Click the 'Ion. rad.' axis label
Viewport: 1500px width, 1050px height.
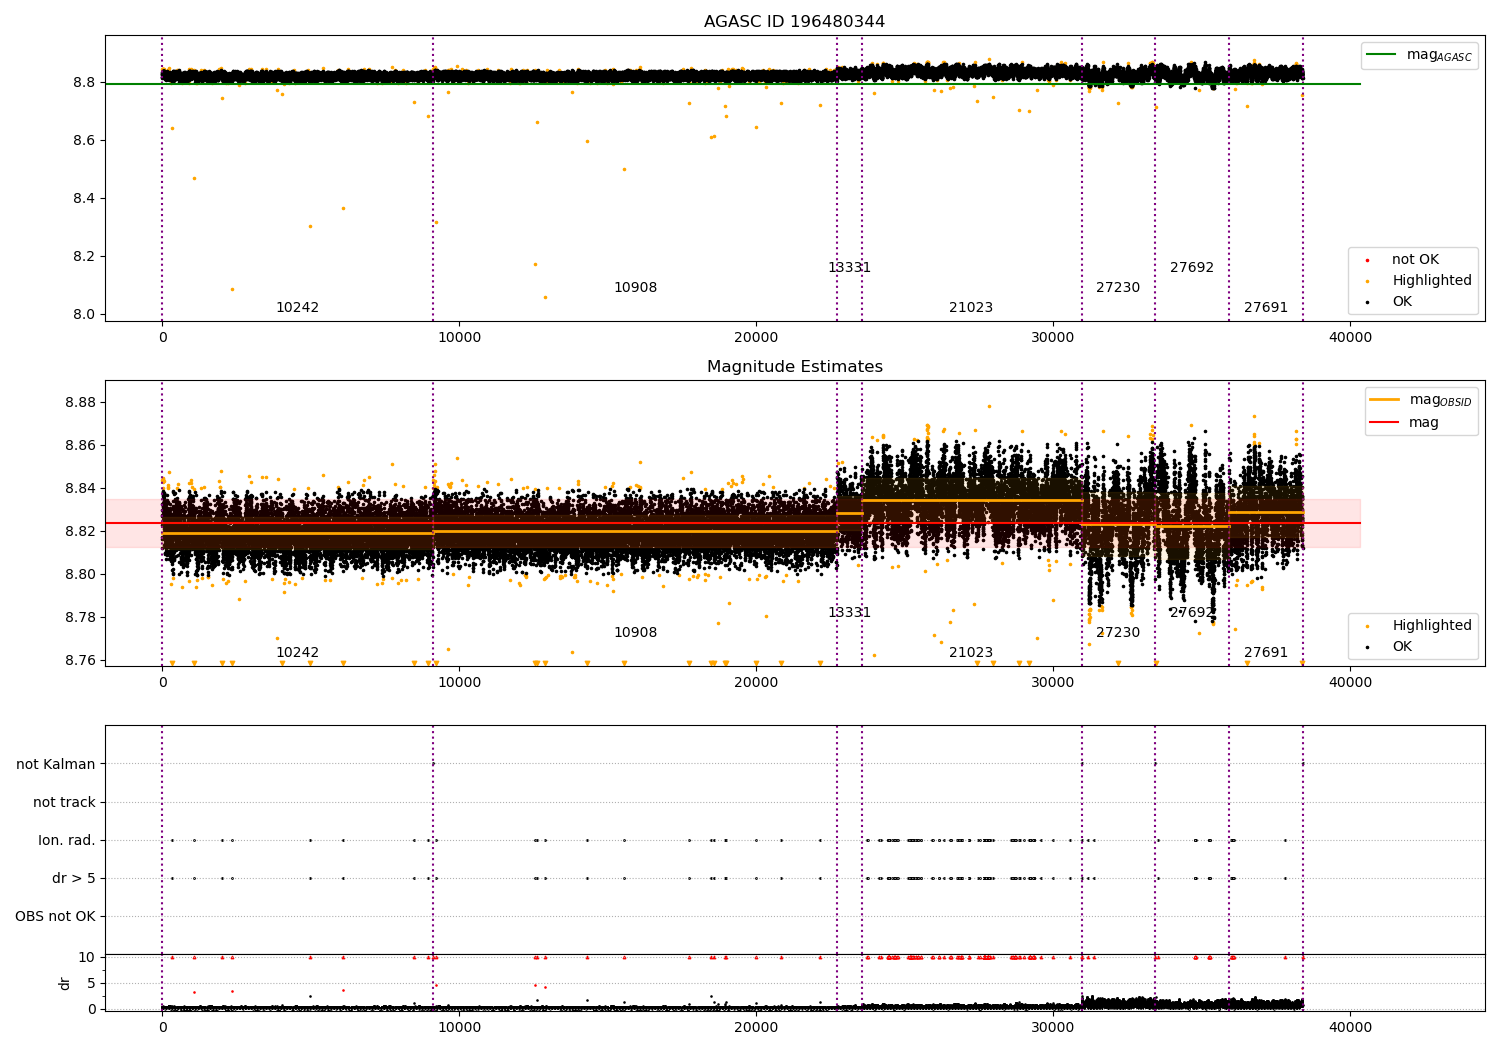point(67,841)
